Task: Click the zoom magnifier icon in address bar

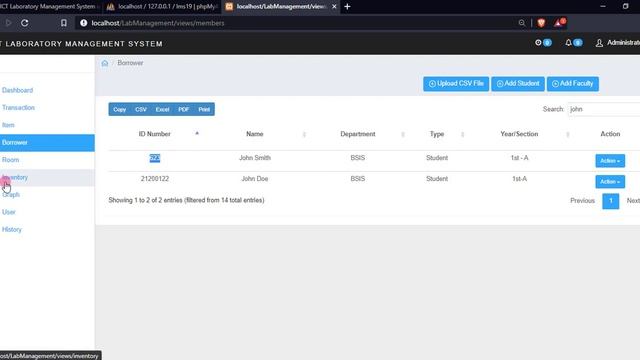Action: (522, 23)
